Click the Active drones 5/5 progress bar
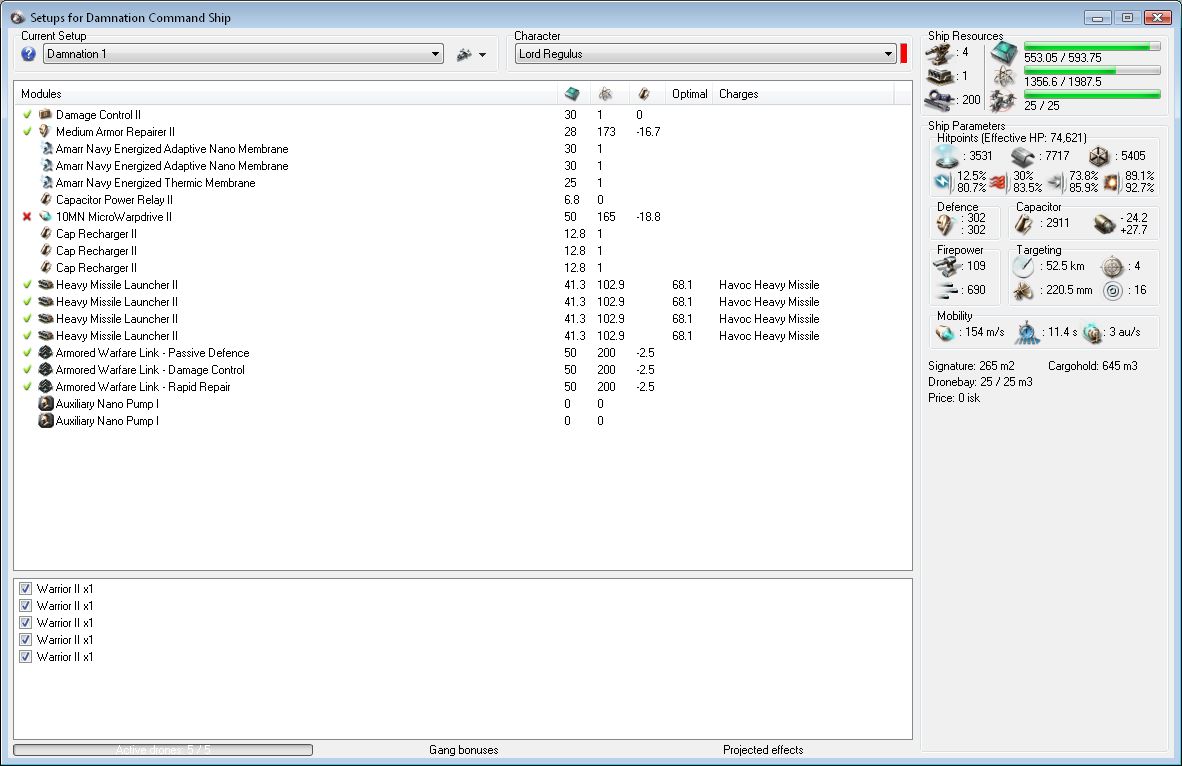This screenshot has height=766, width=1182. tap(163, 750)
